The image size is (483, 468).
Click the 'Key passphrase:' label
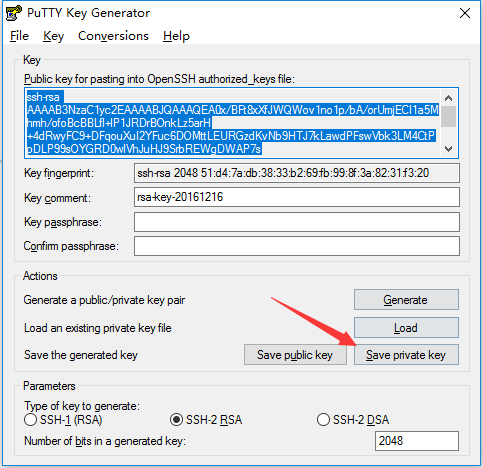pyautogui.click(x=63, y=222)
